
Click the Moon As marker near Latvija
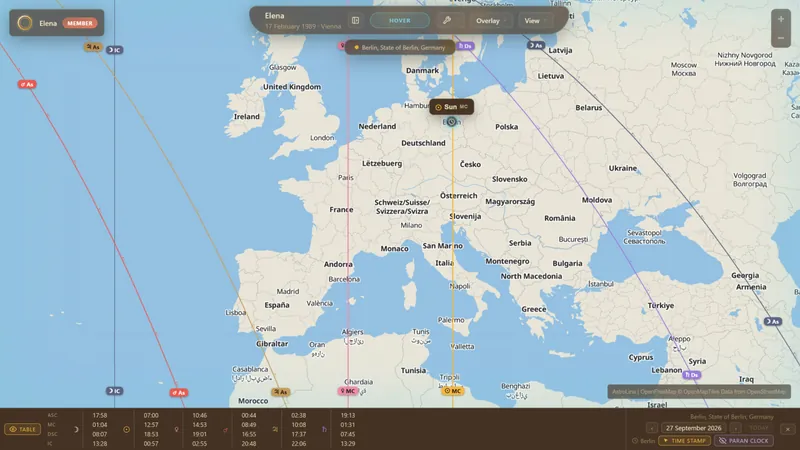point(536,45)
